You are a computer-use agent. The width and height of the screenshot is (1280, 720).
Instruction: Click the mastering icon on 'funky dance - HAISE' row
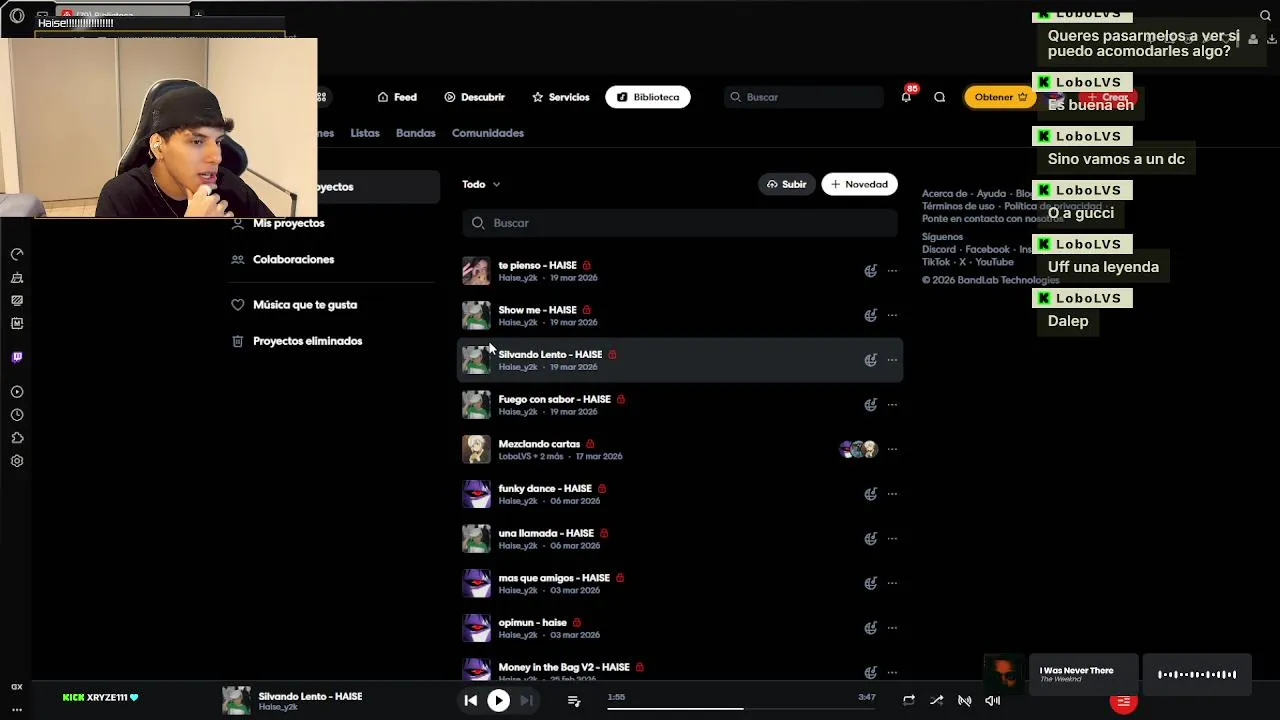pyautogui.click(x=870, y=494)
